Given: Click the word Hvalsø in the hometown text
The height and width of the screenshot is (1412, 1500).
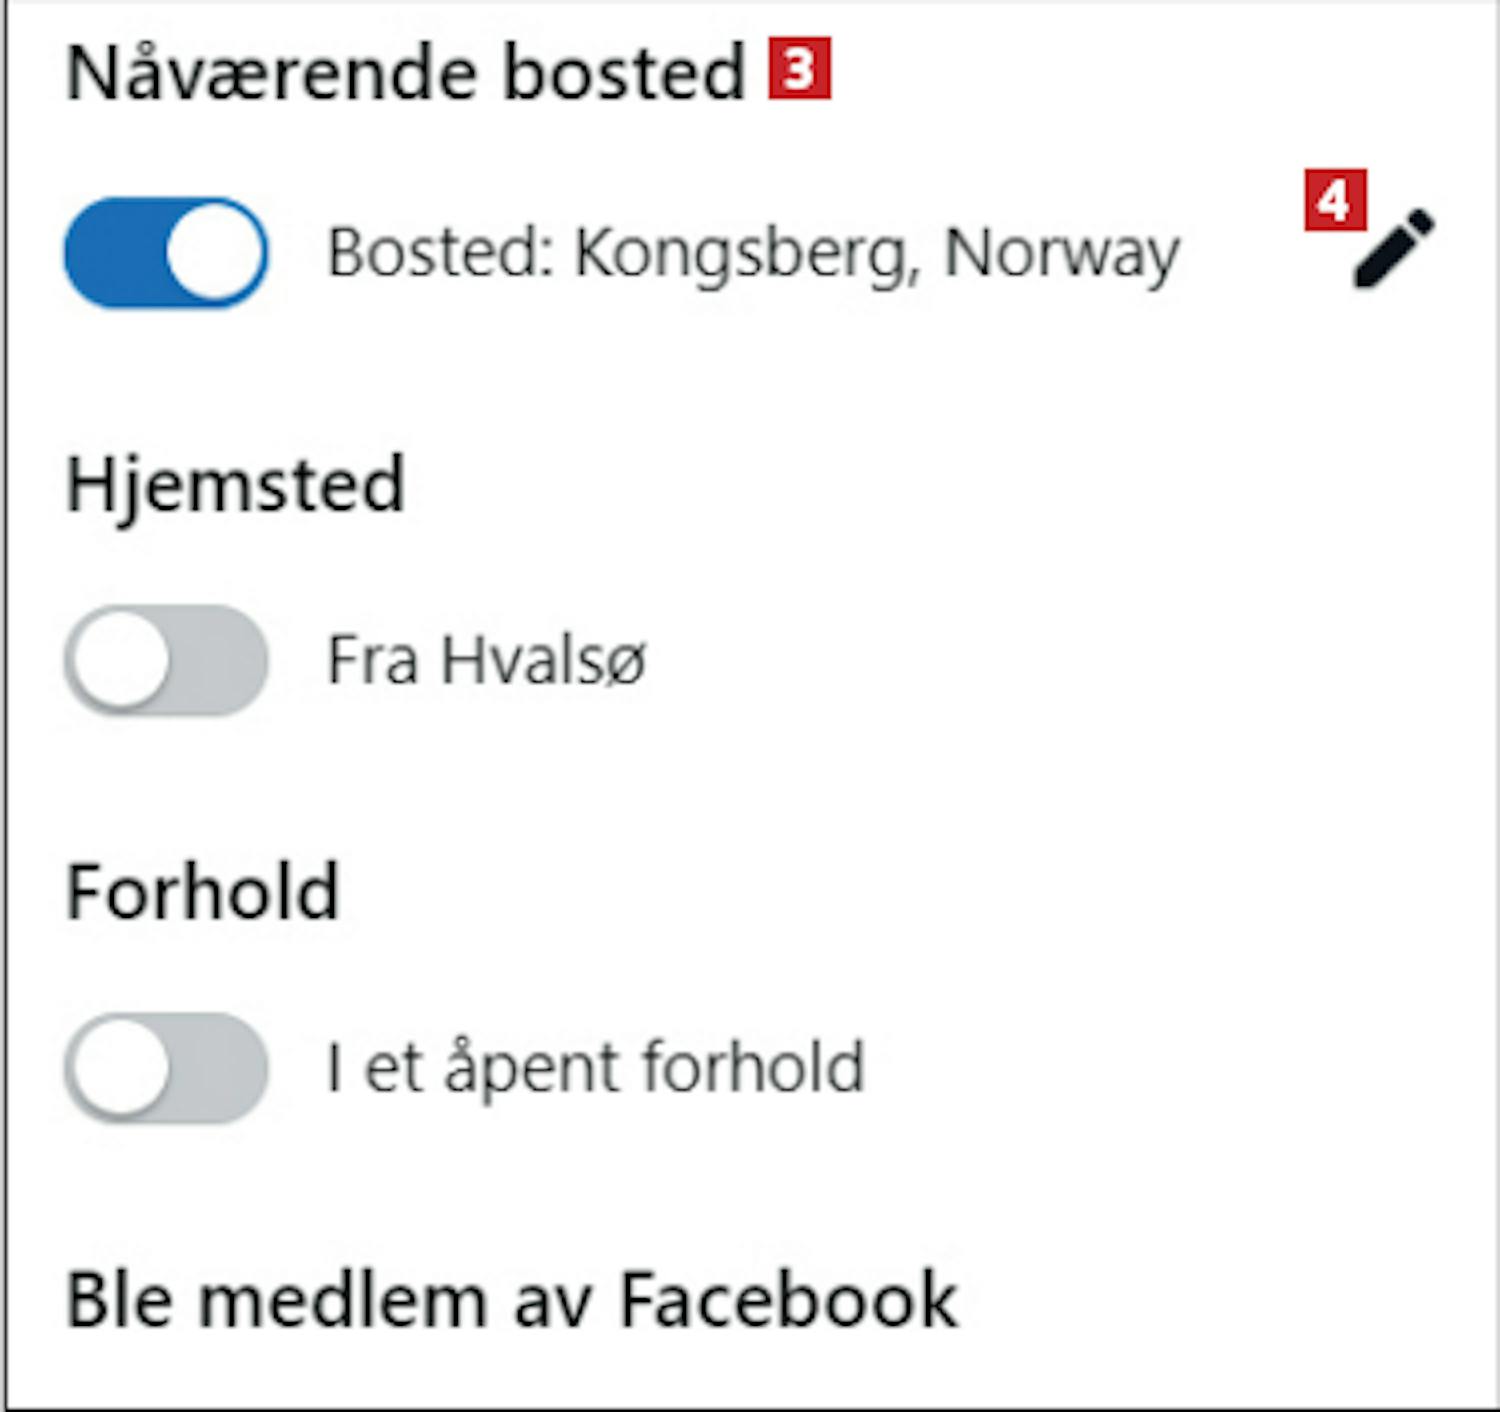Looking at the screenshot, I should 545,661.
